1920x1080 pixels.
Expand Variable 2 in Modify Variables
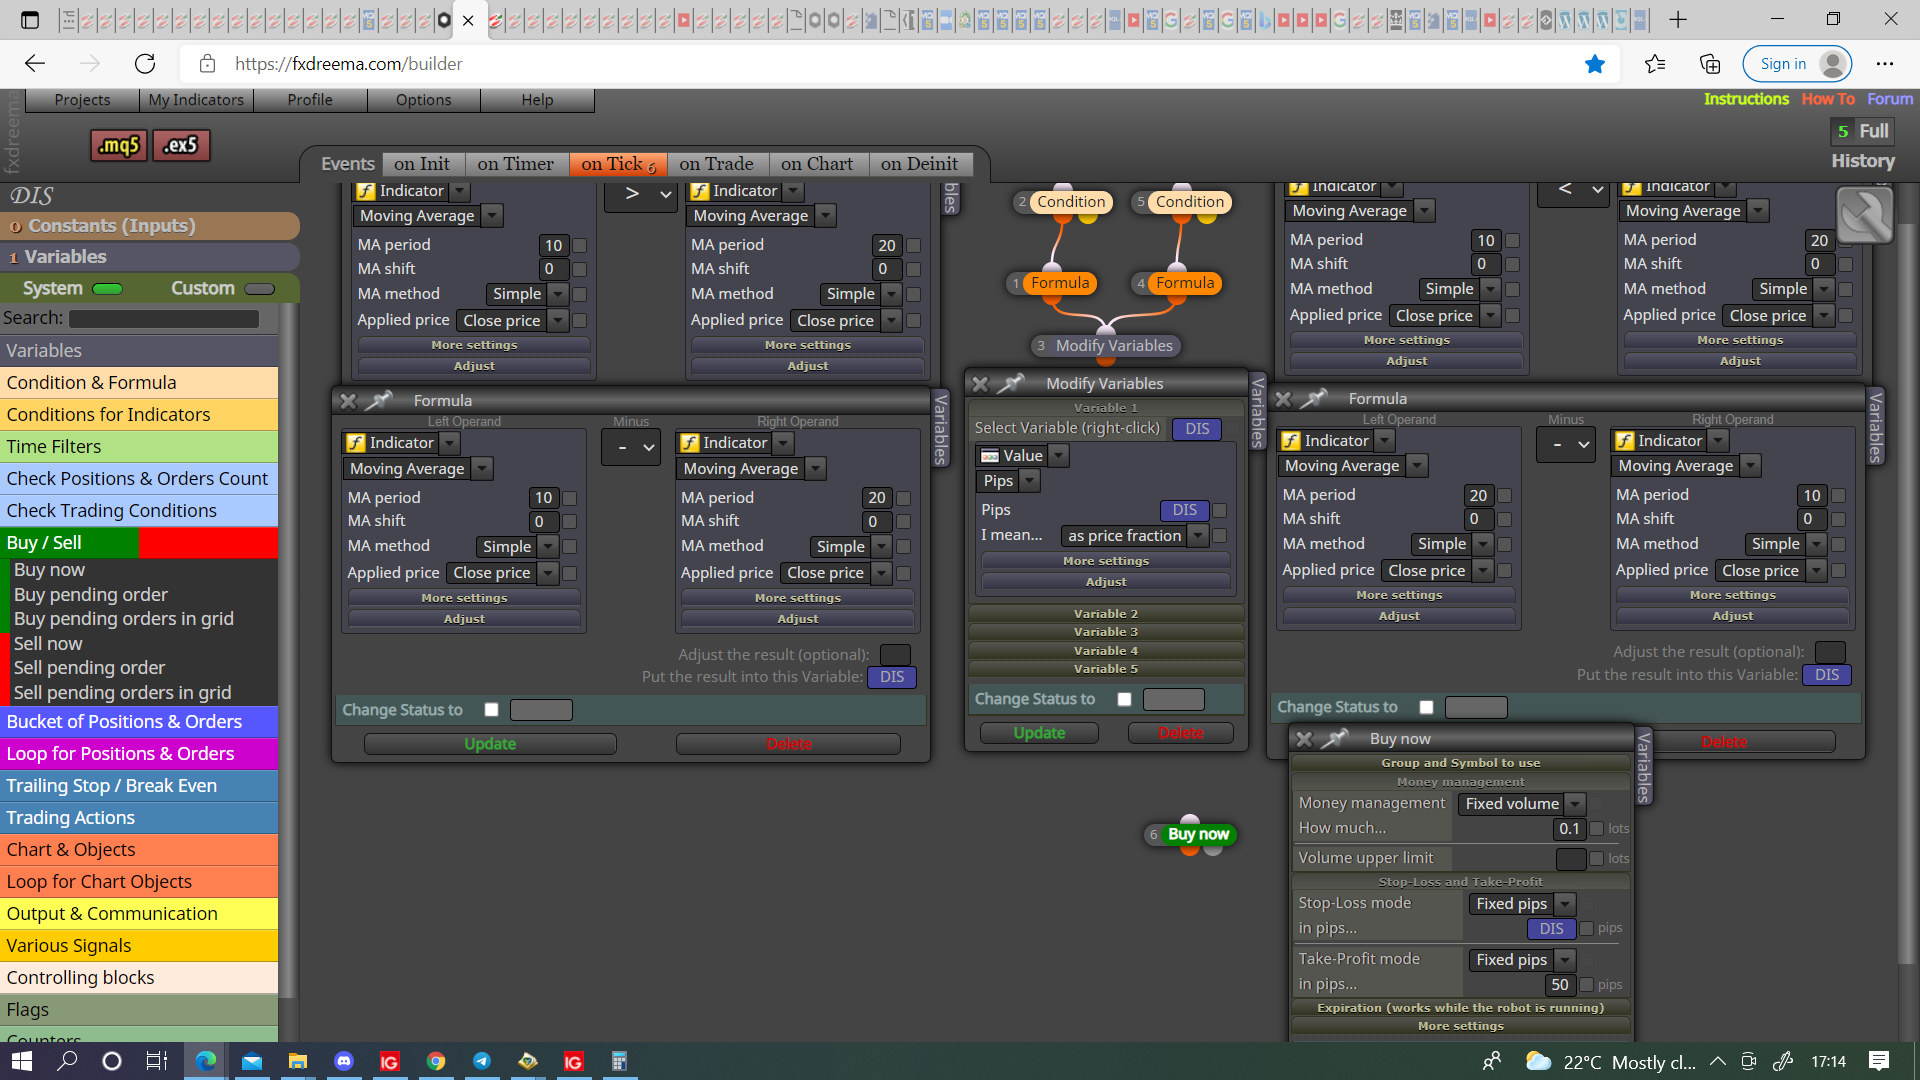pos(1106,614)
